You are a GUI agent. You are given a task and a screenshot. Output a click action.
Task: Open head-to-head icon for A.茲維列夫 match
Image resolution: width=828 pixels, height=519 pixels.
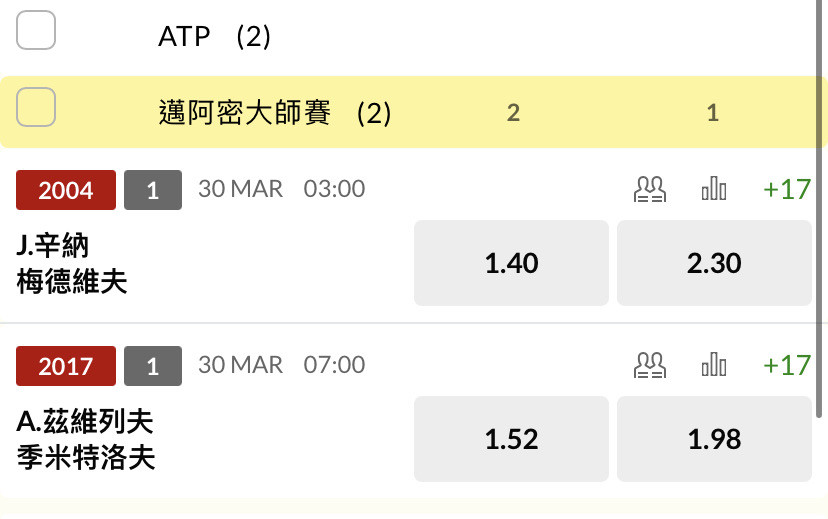click(650, 365)
